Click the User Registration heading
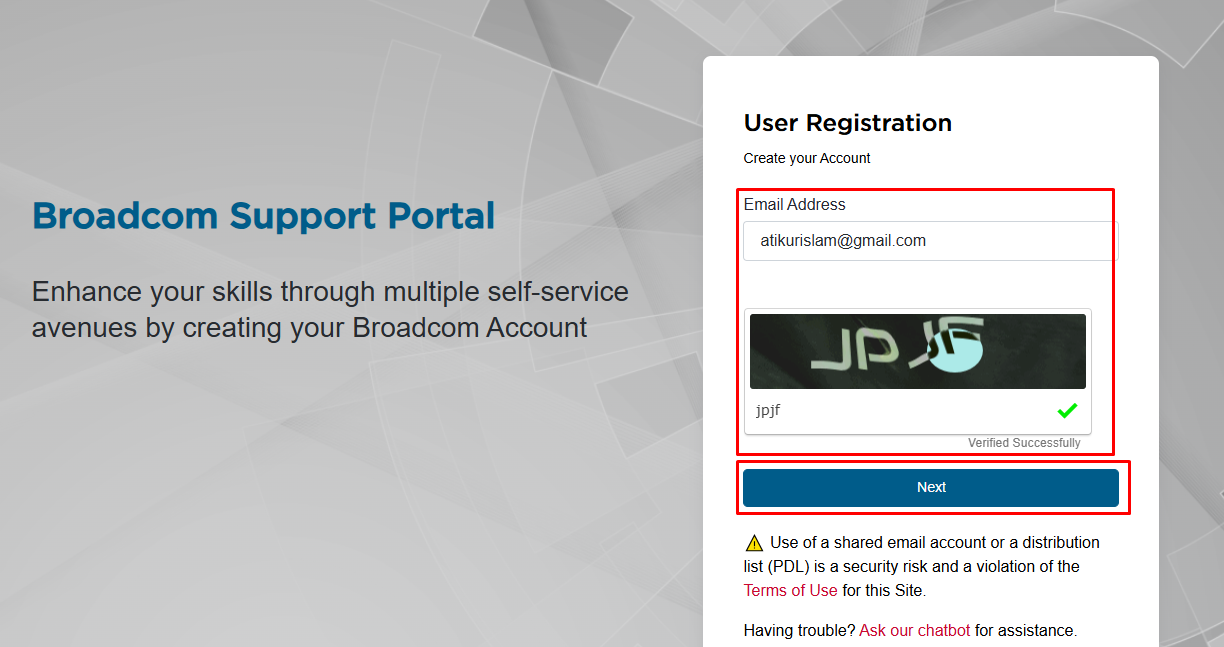Image resolution: width=1224 pixels, height=647 pixels. tap(848, 123)
